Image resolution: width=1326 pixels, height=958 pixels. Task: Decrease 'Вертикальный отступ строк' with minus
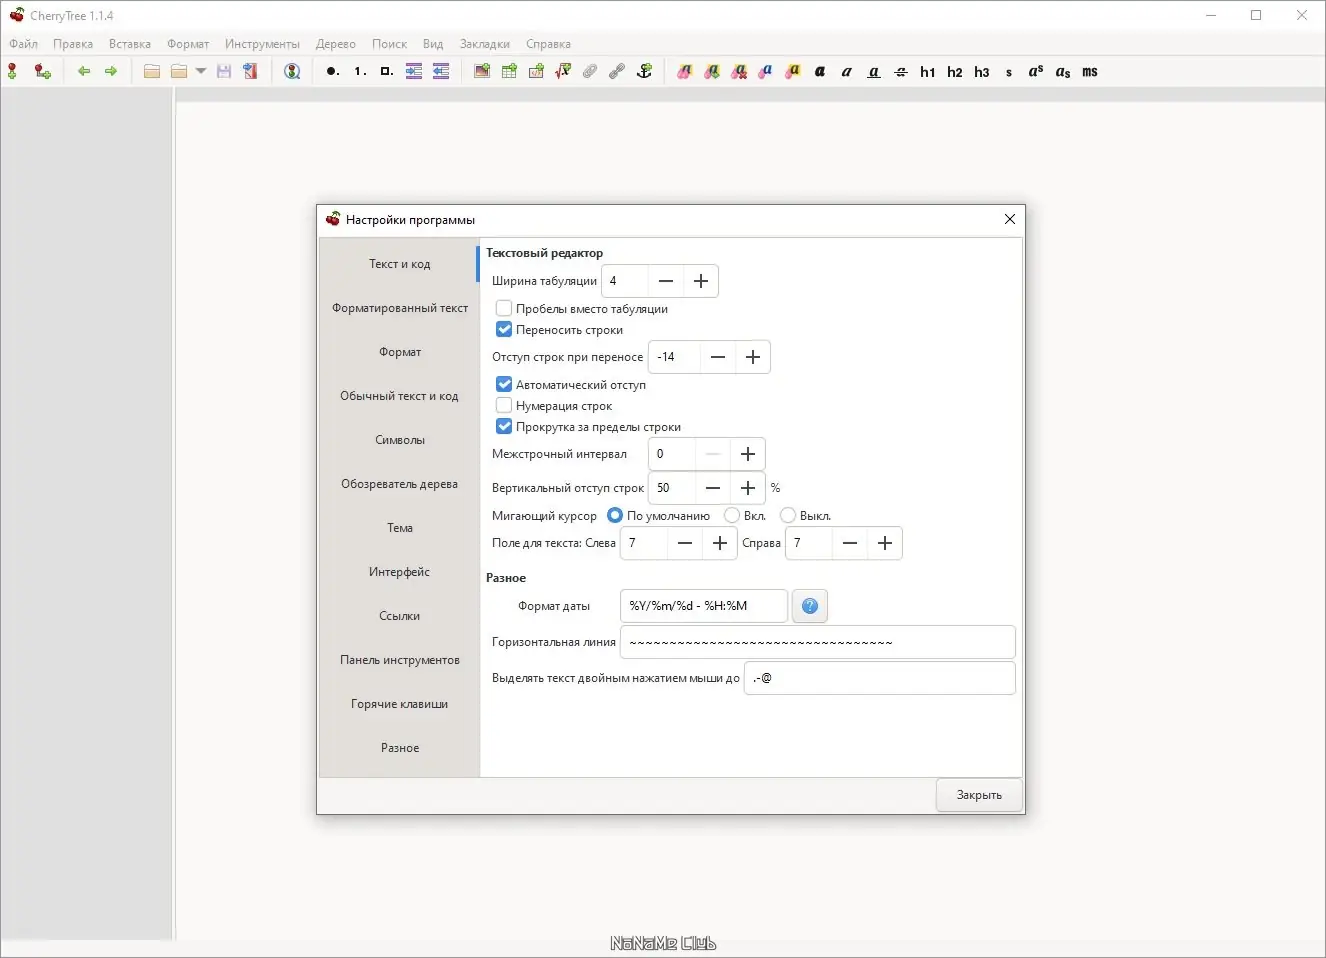click(713, 488)
